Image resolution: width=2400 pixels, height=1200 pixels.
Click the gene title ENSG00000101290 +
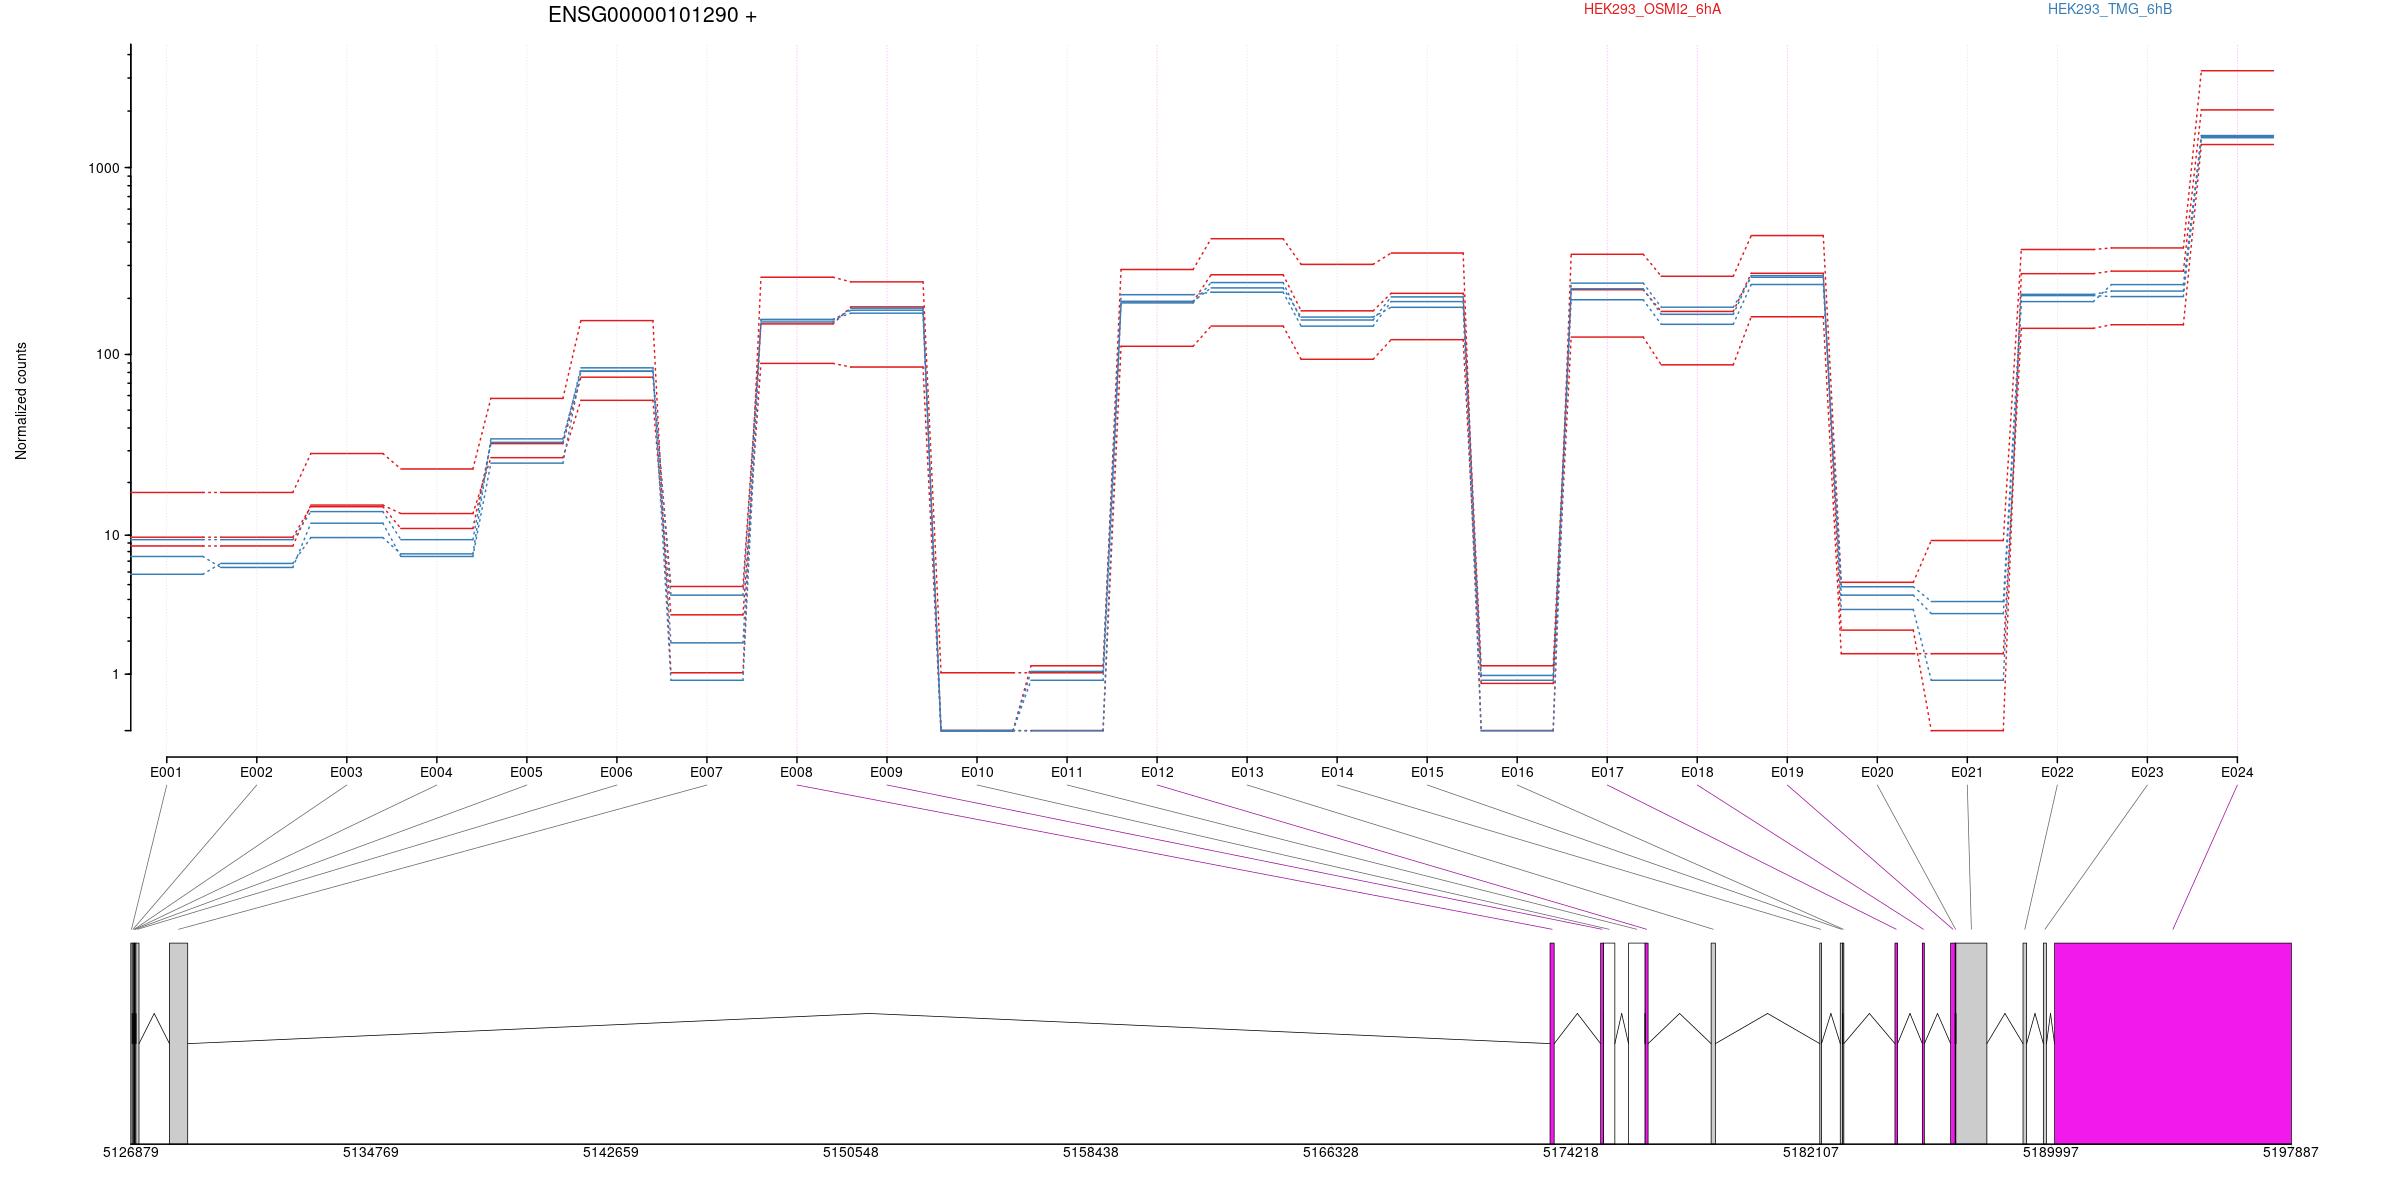[652, 15]
